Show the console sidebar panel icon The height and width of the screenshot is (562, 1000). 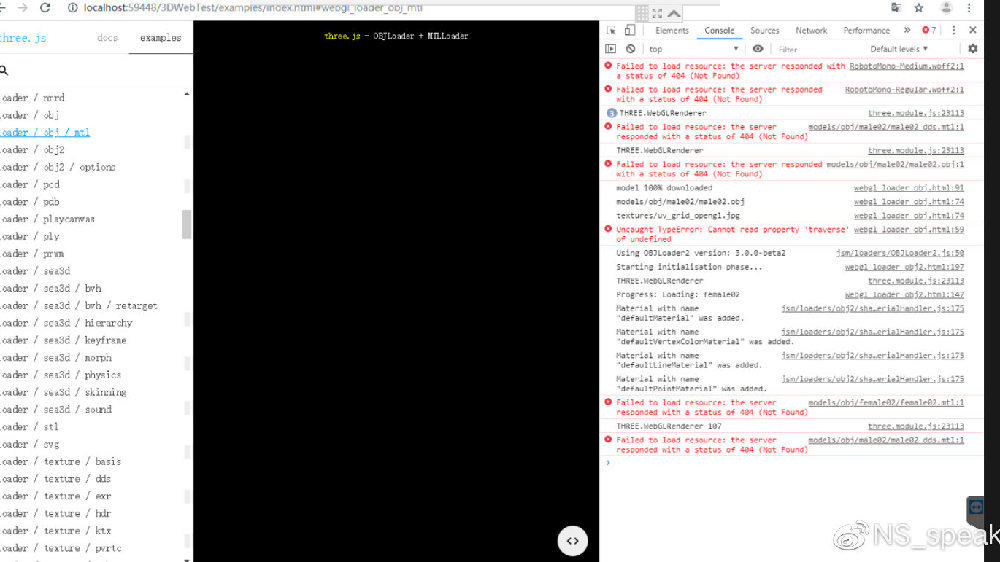tap(611, 48)
